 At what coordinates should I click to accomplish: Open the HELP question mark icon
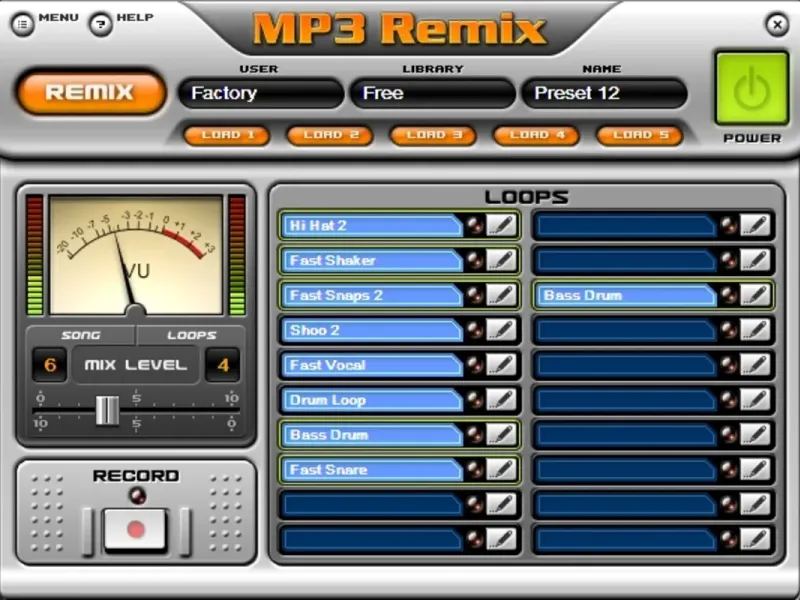101,24
